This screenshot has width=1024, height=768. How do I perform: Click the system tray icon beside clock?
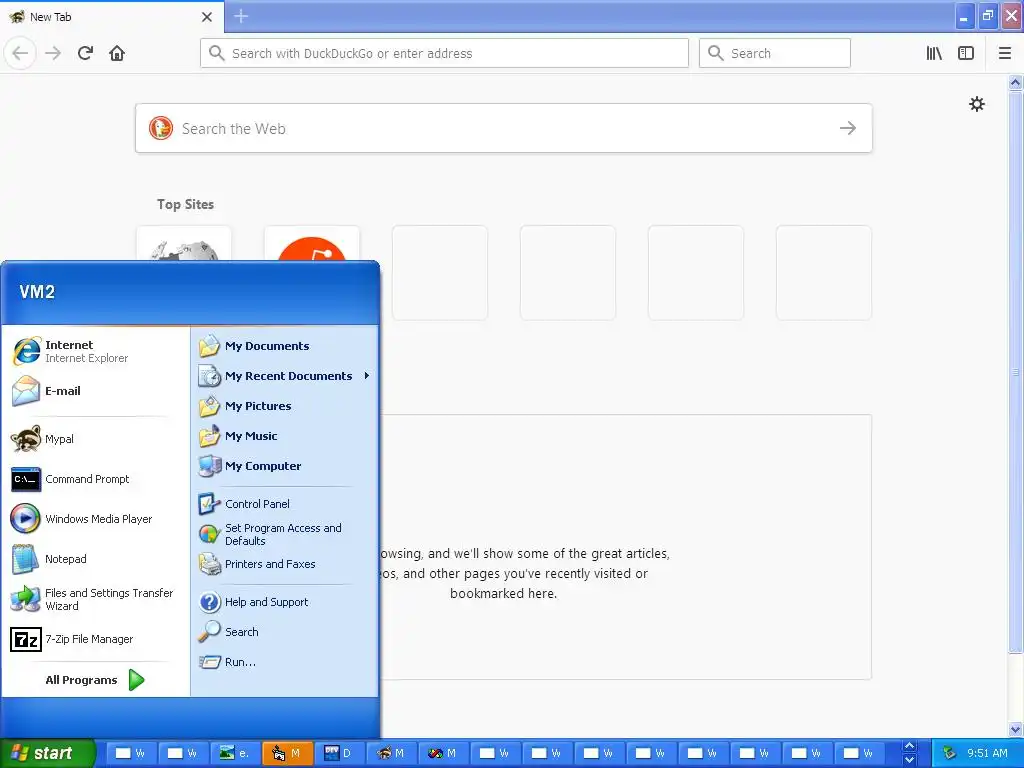949,753
